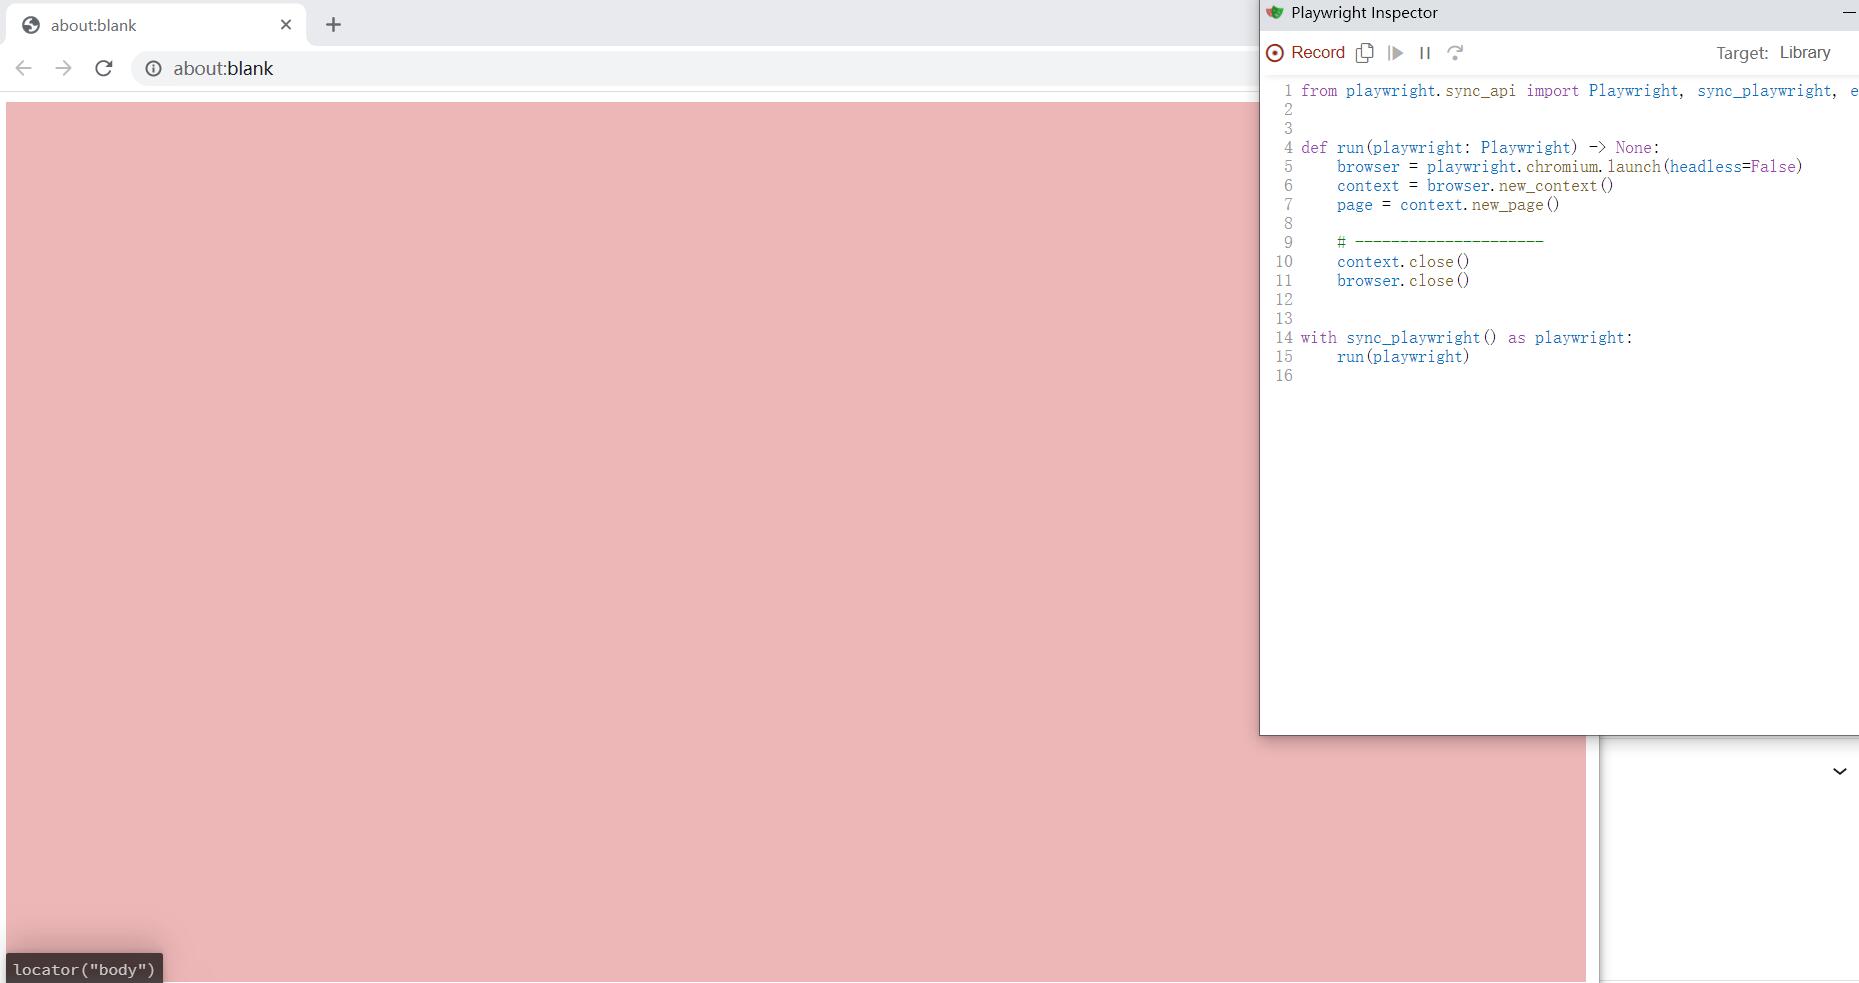View site information icon in address bar

tap(153, 68)
